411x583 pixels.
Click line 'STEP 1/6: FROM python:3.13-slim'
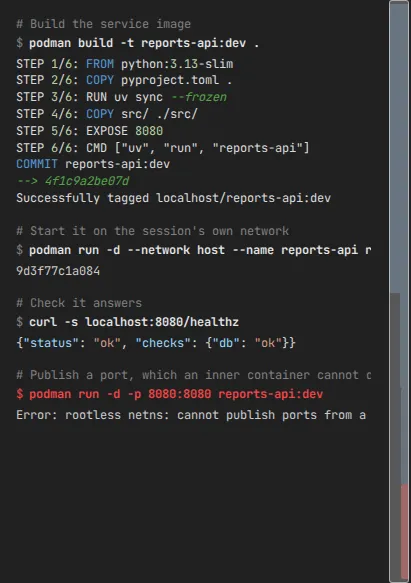pyautogui.click(x=125, y=64)
